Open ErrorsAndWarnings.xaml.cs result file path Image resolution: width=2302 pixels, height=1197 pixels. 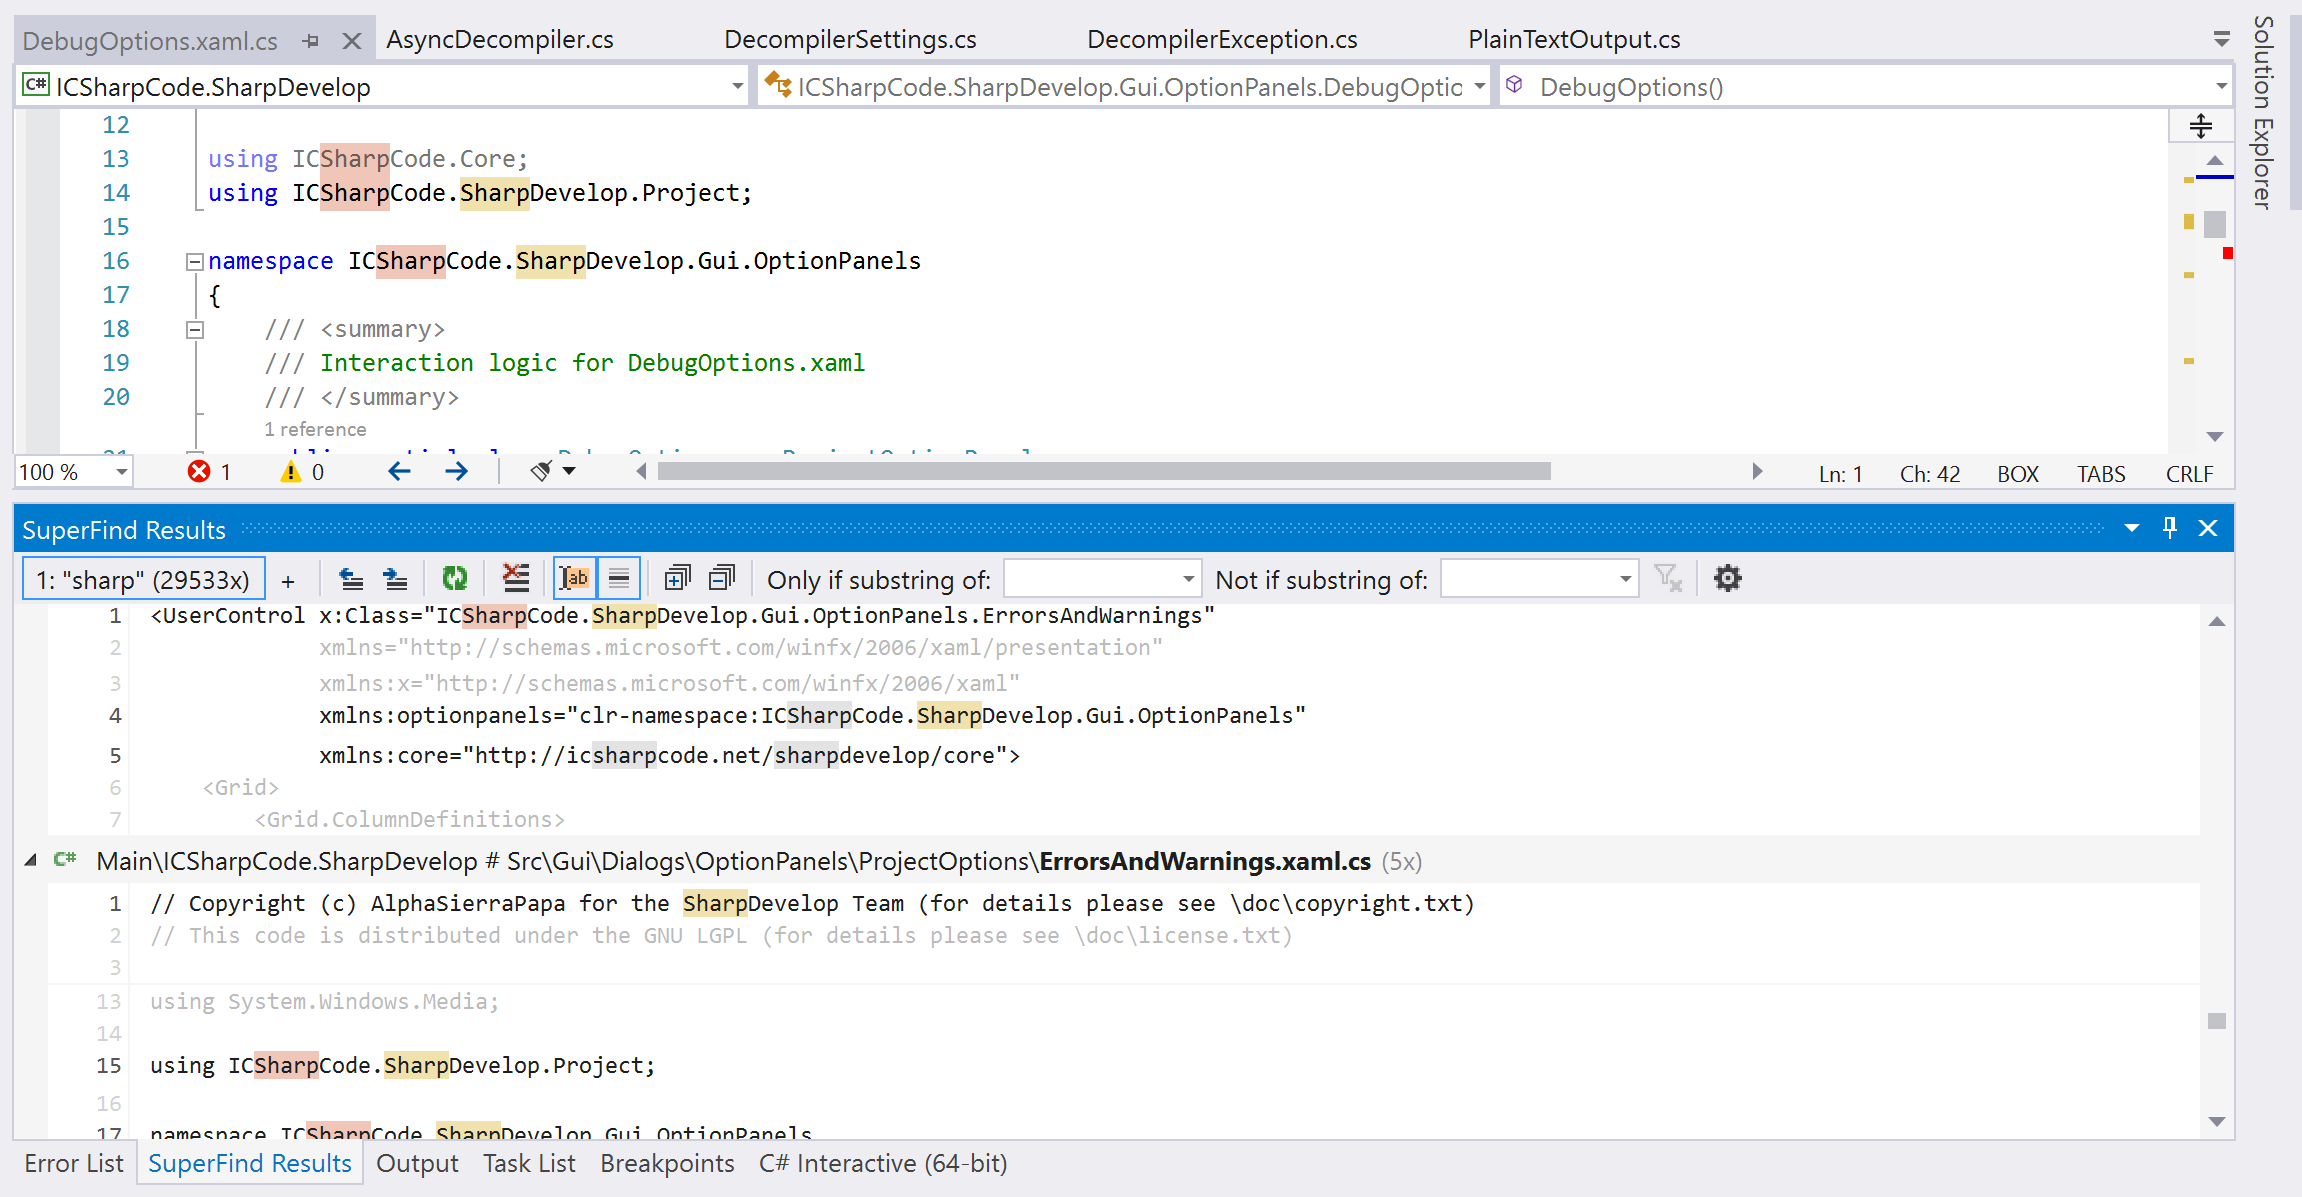733,861
